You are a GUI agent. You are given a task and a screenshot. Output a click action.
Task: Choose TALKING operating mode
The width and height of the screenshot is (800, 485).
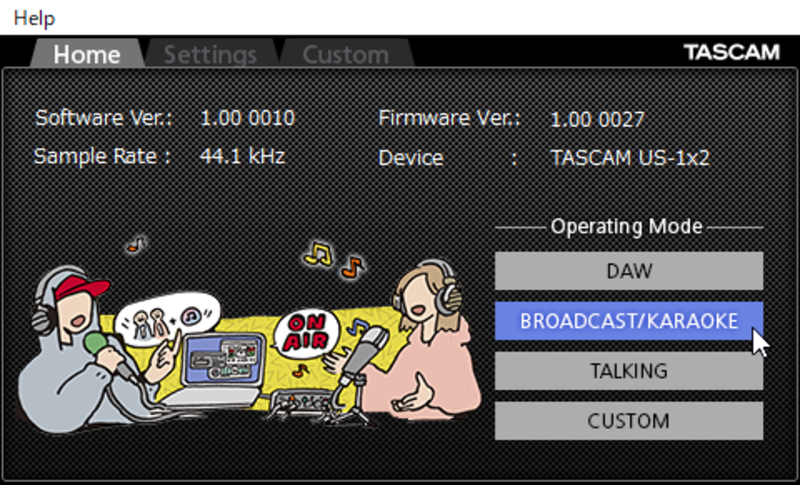tap(629, 371)
